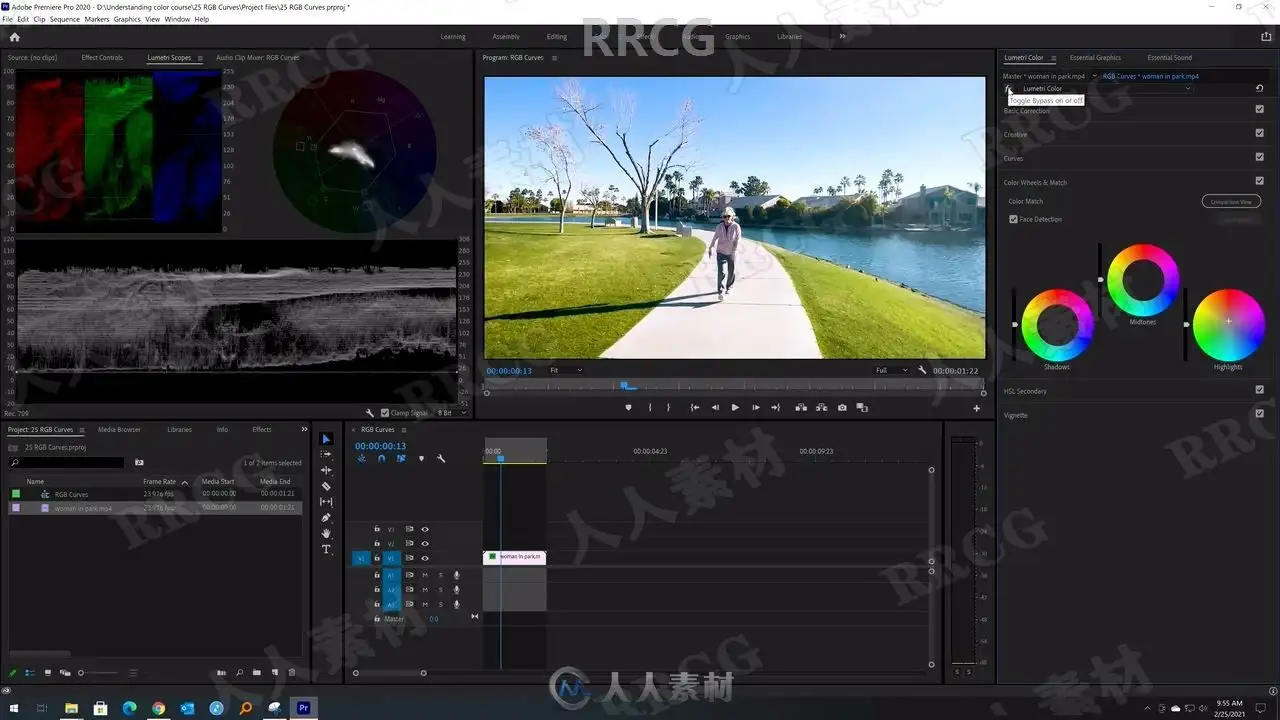Toggle the Face Detection checkbox
The image size is (1280, 720).
point(1013,219)
